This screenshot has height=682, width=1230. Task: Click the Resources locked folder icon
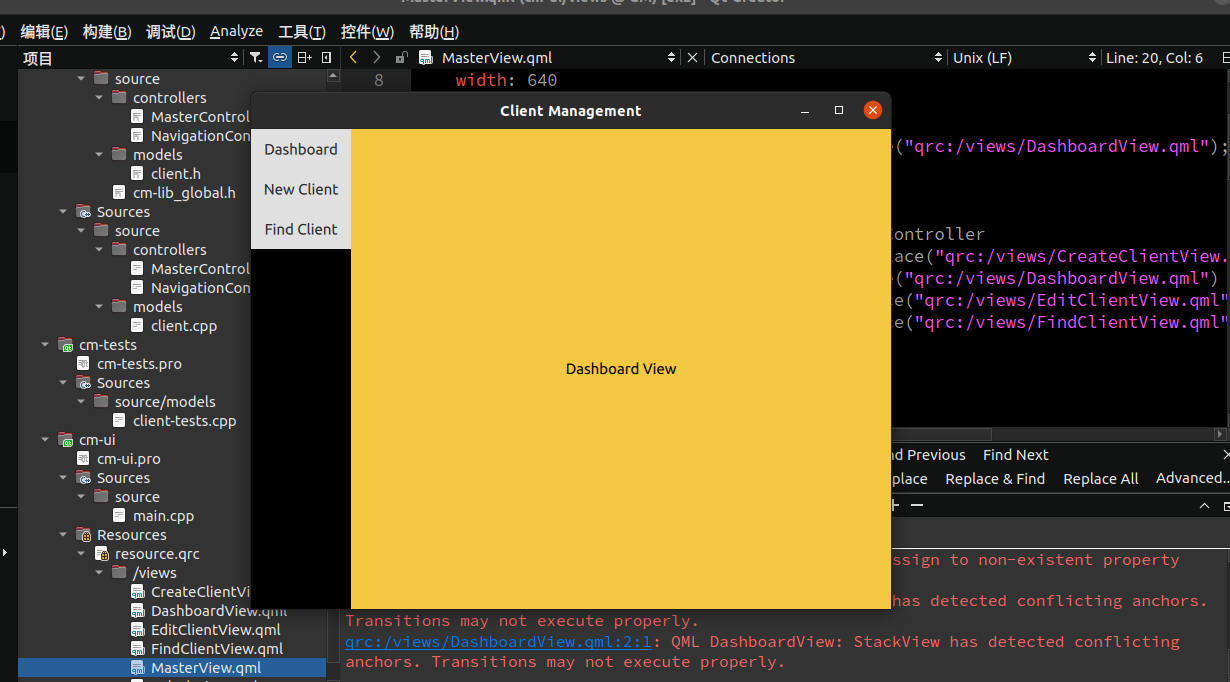tap(84, 535)
